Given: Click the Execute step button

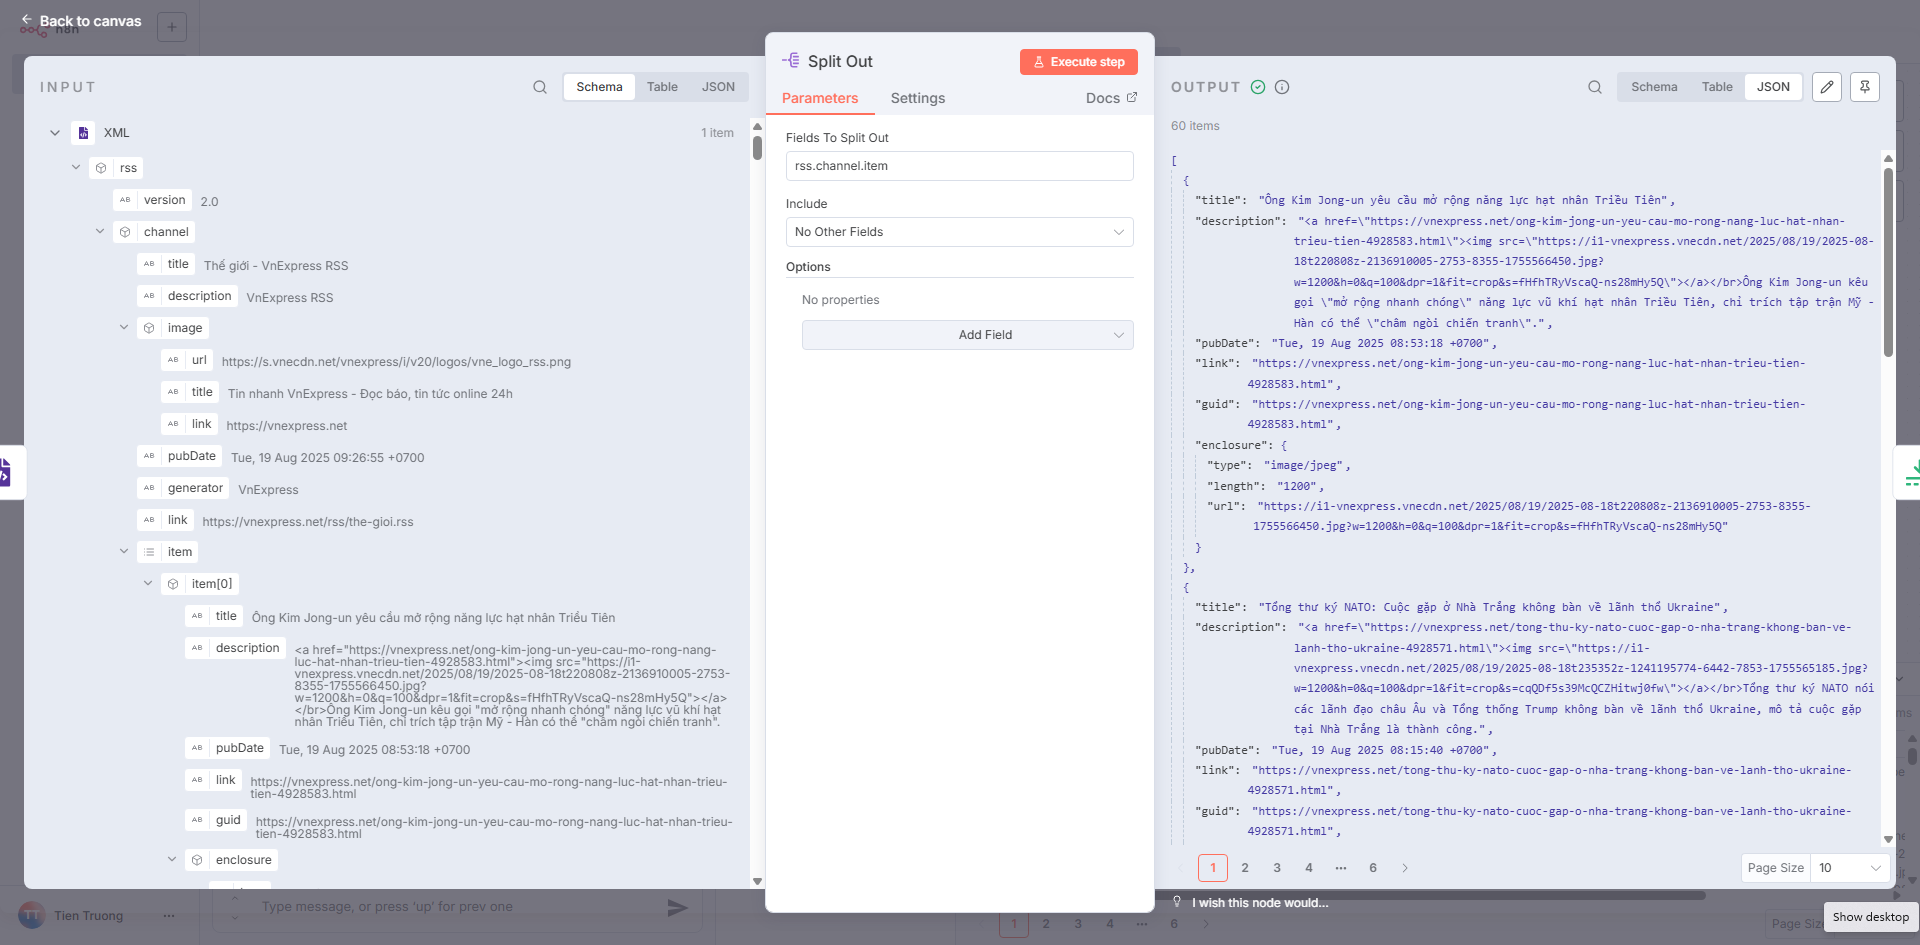Looking at the screenshot, I should coord(1079,62).
